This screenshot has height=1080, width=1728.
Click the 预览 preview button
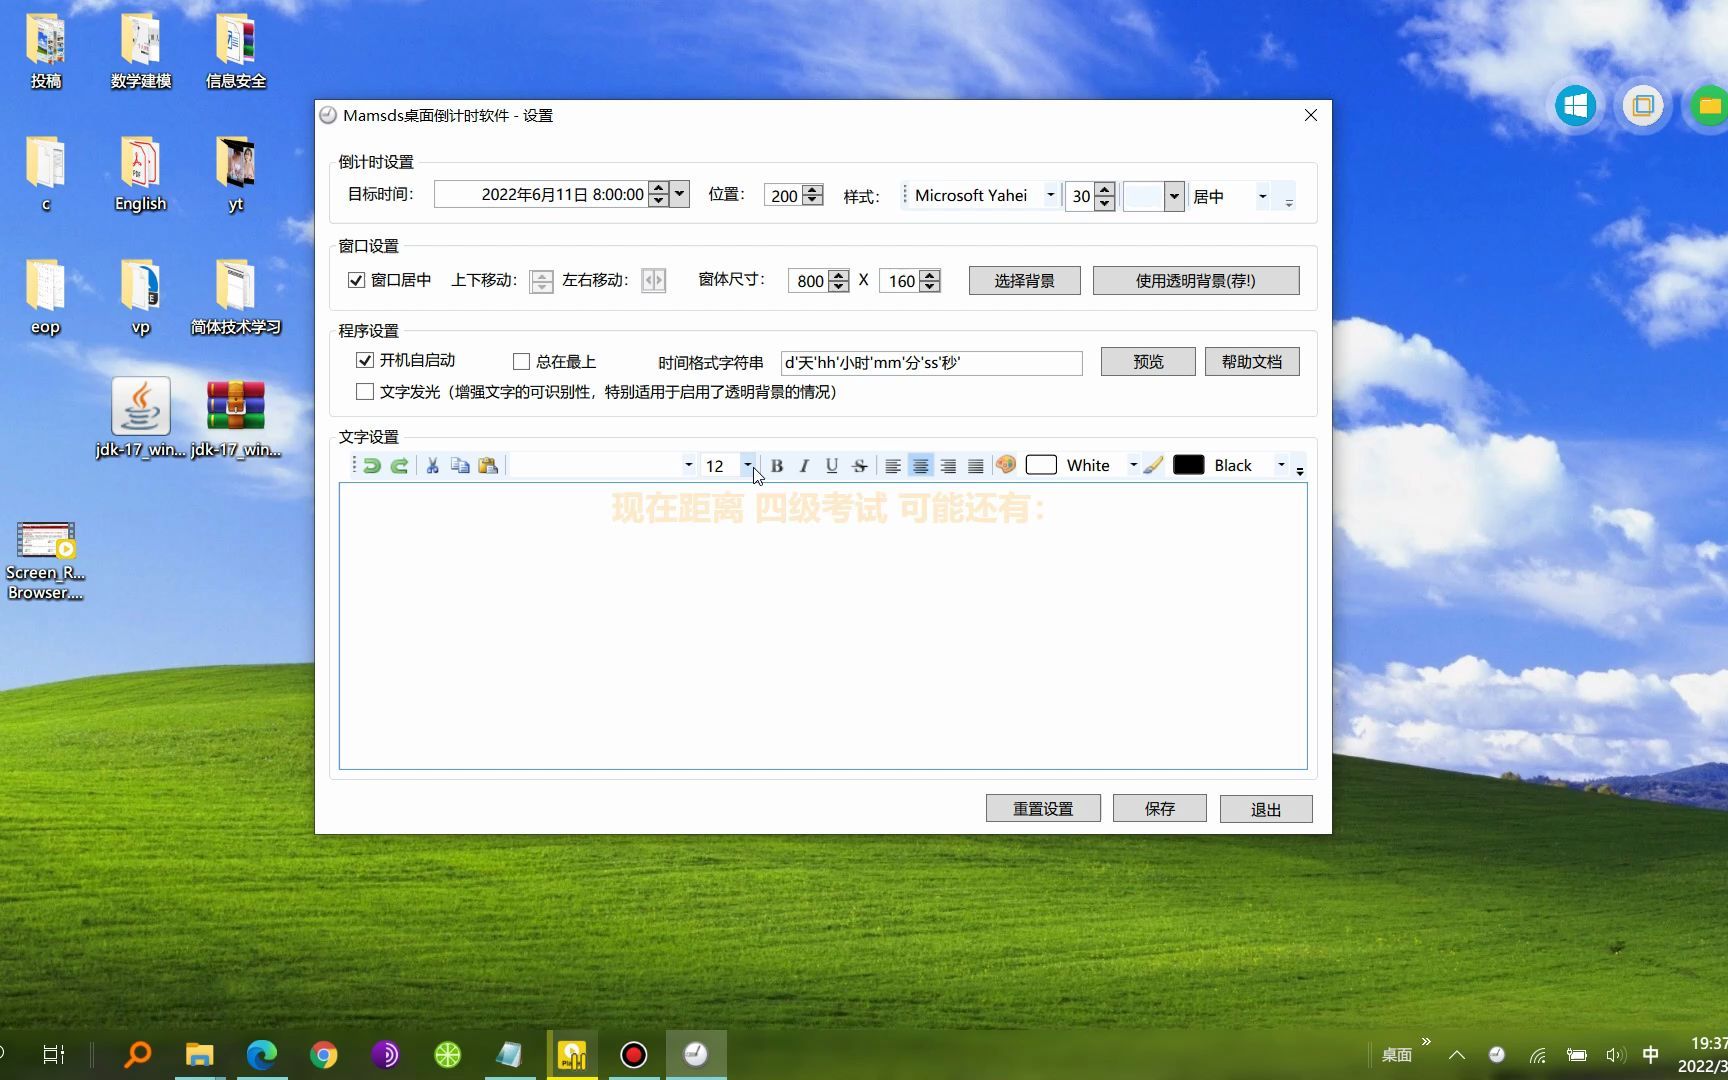[1148, 362]
